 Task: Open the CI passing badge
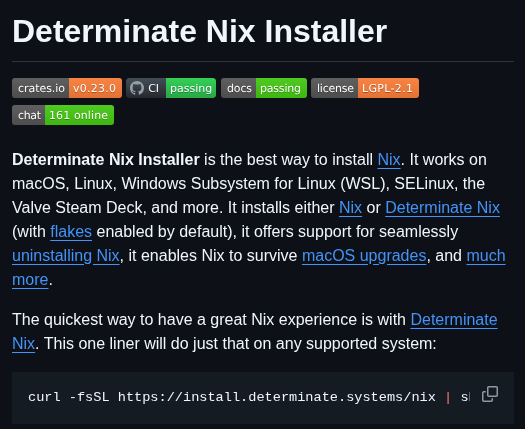click(171, 88)
